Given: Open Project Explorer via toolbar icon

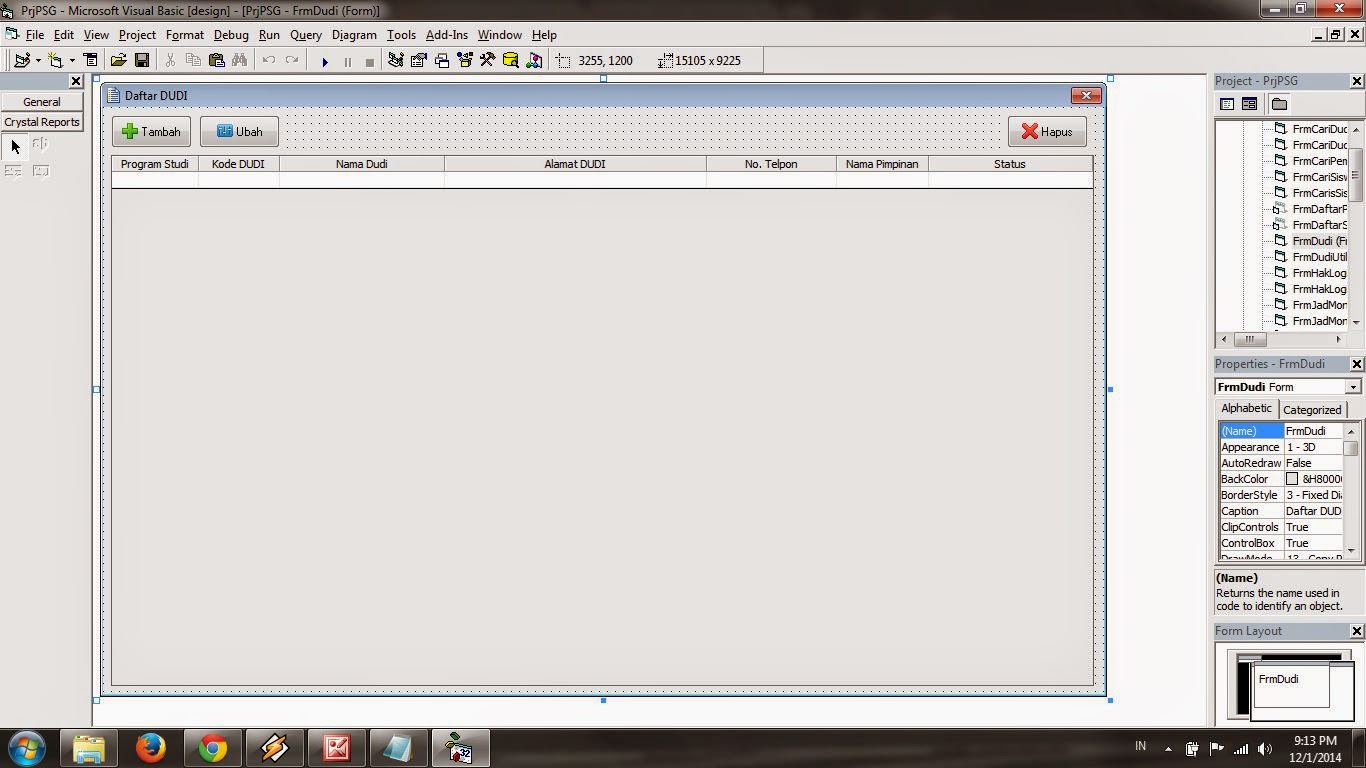Looking at the screenshot, I should pos(396,60).
